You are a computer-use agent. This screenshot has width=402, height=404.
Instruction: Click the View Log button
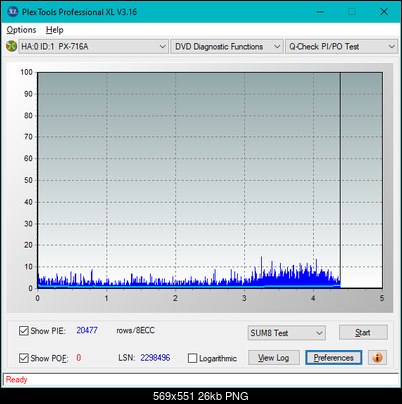(x=274, y=358)
